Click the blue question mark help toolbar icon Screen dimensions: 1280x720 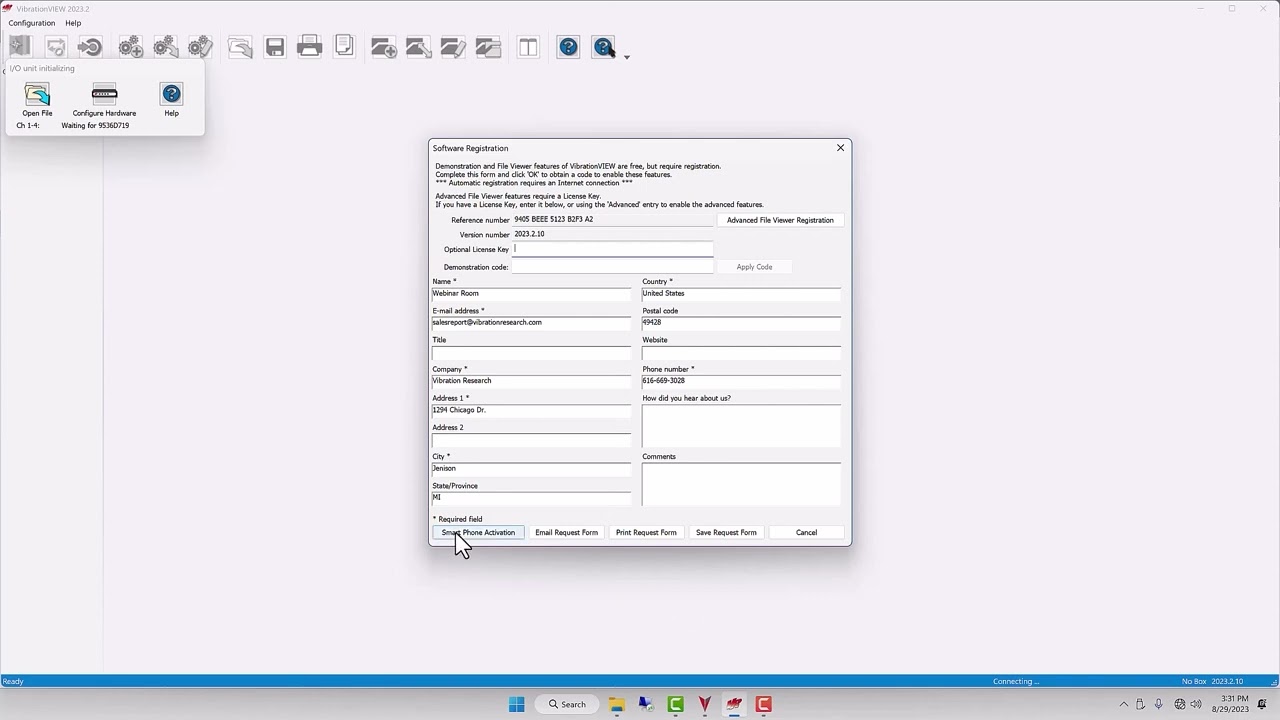click(x=568, y=47)
